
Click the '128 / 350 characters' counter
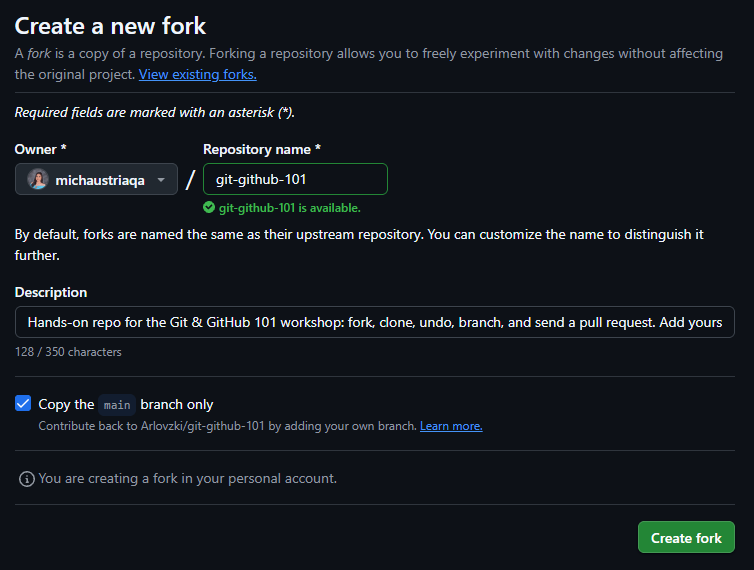68,352
